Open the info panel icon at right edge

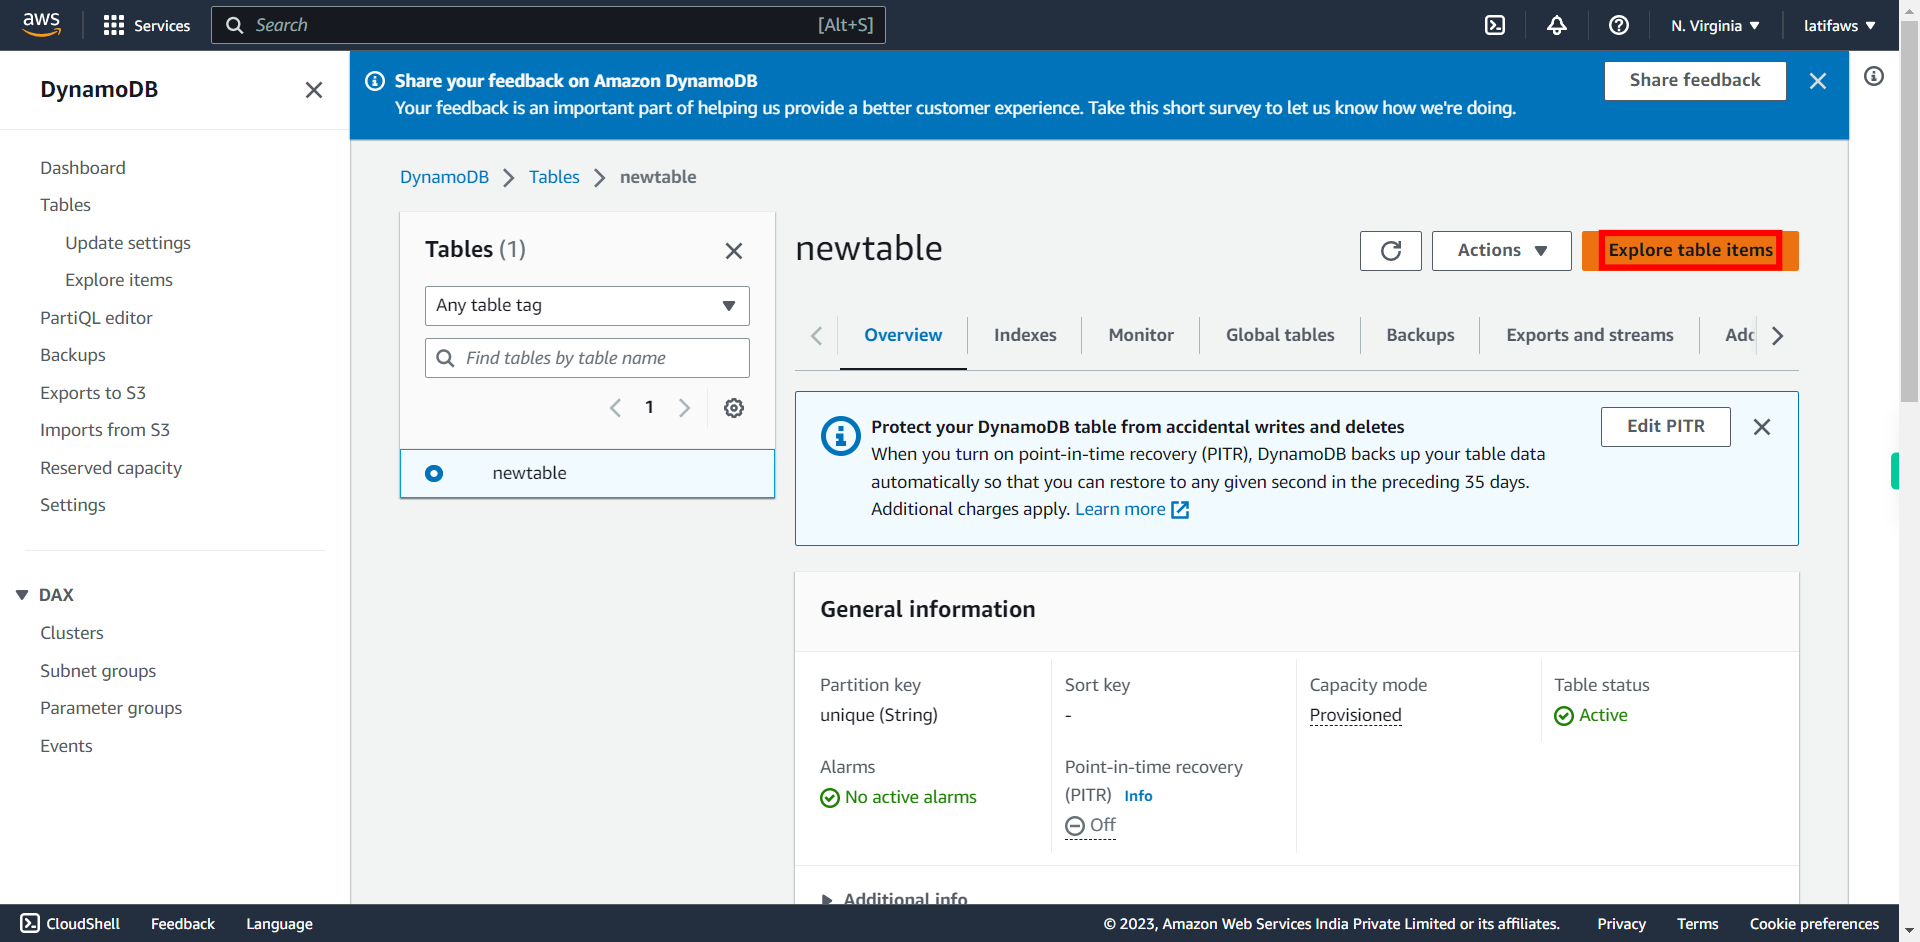(1874, 76)
